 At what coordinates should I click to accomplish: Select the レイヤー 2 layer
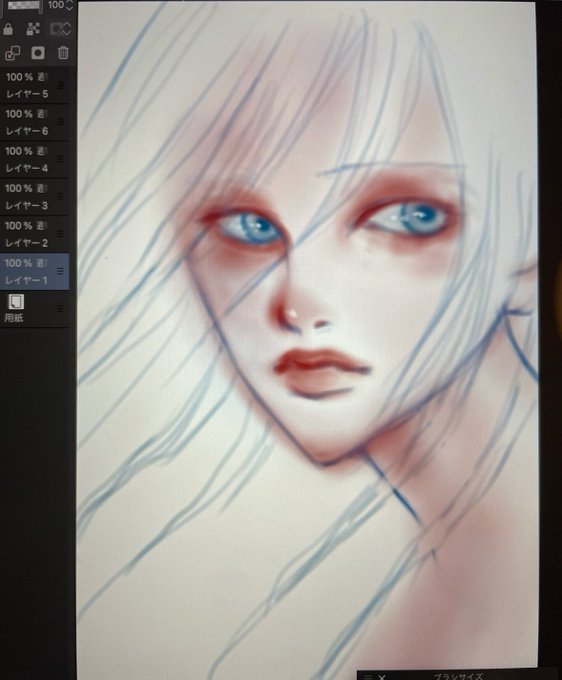pos(34,234)
